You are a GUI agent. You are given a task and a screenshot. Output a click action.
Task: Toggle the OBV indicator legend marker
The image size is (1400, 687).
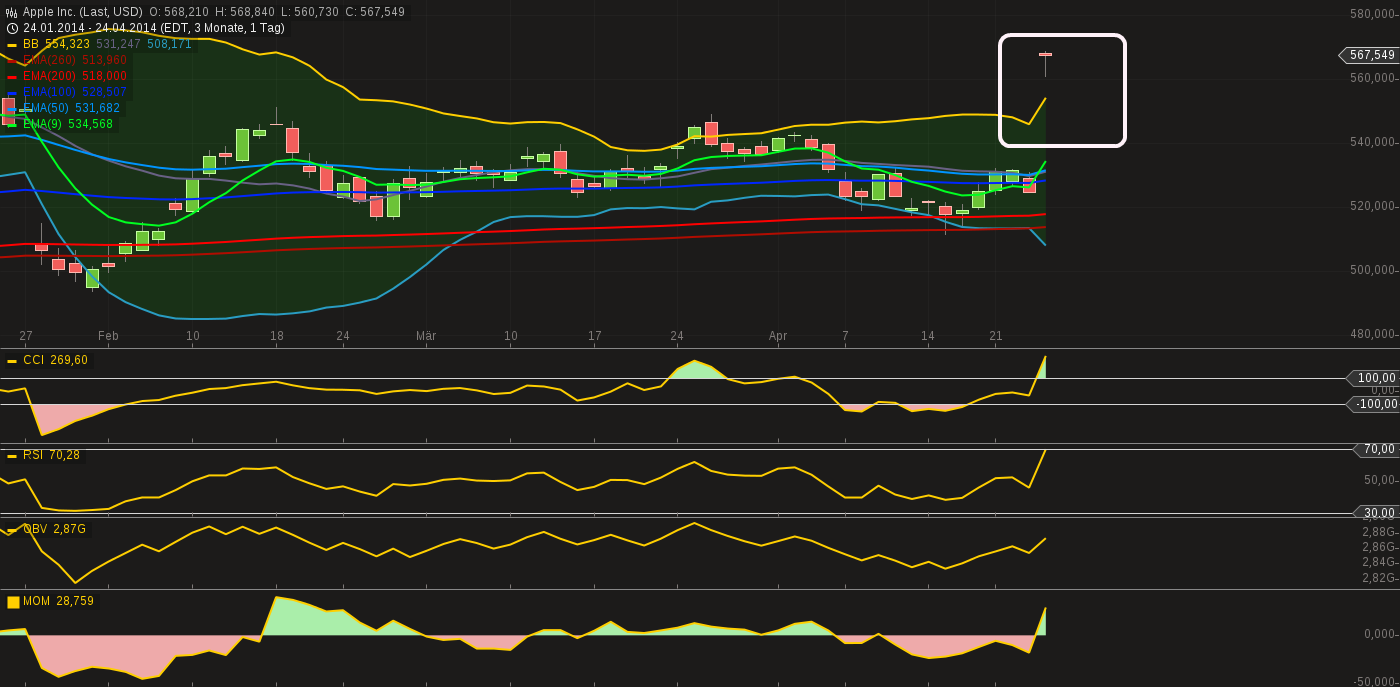11,531
